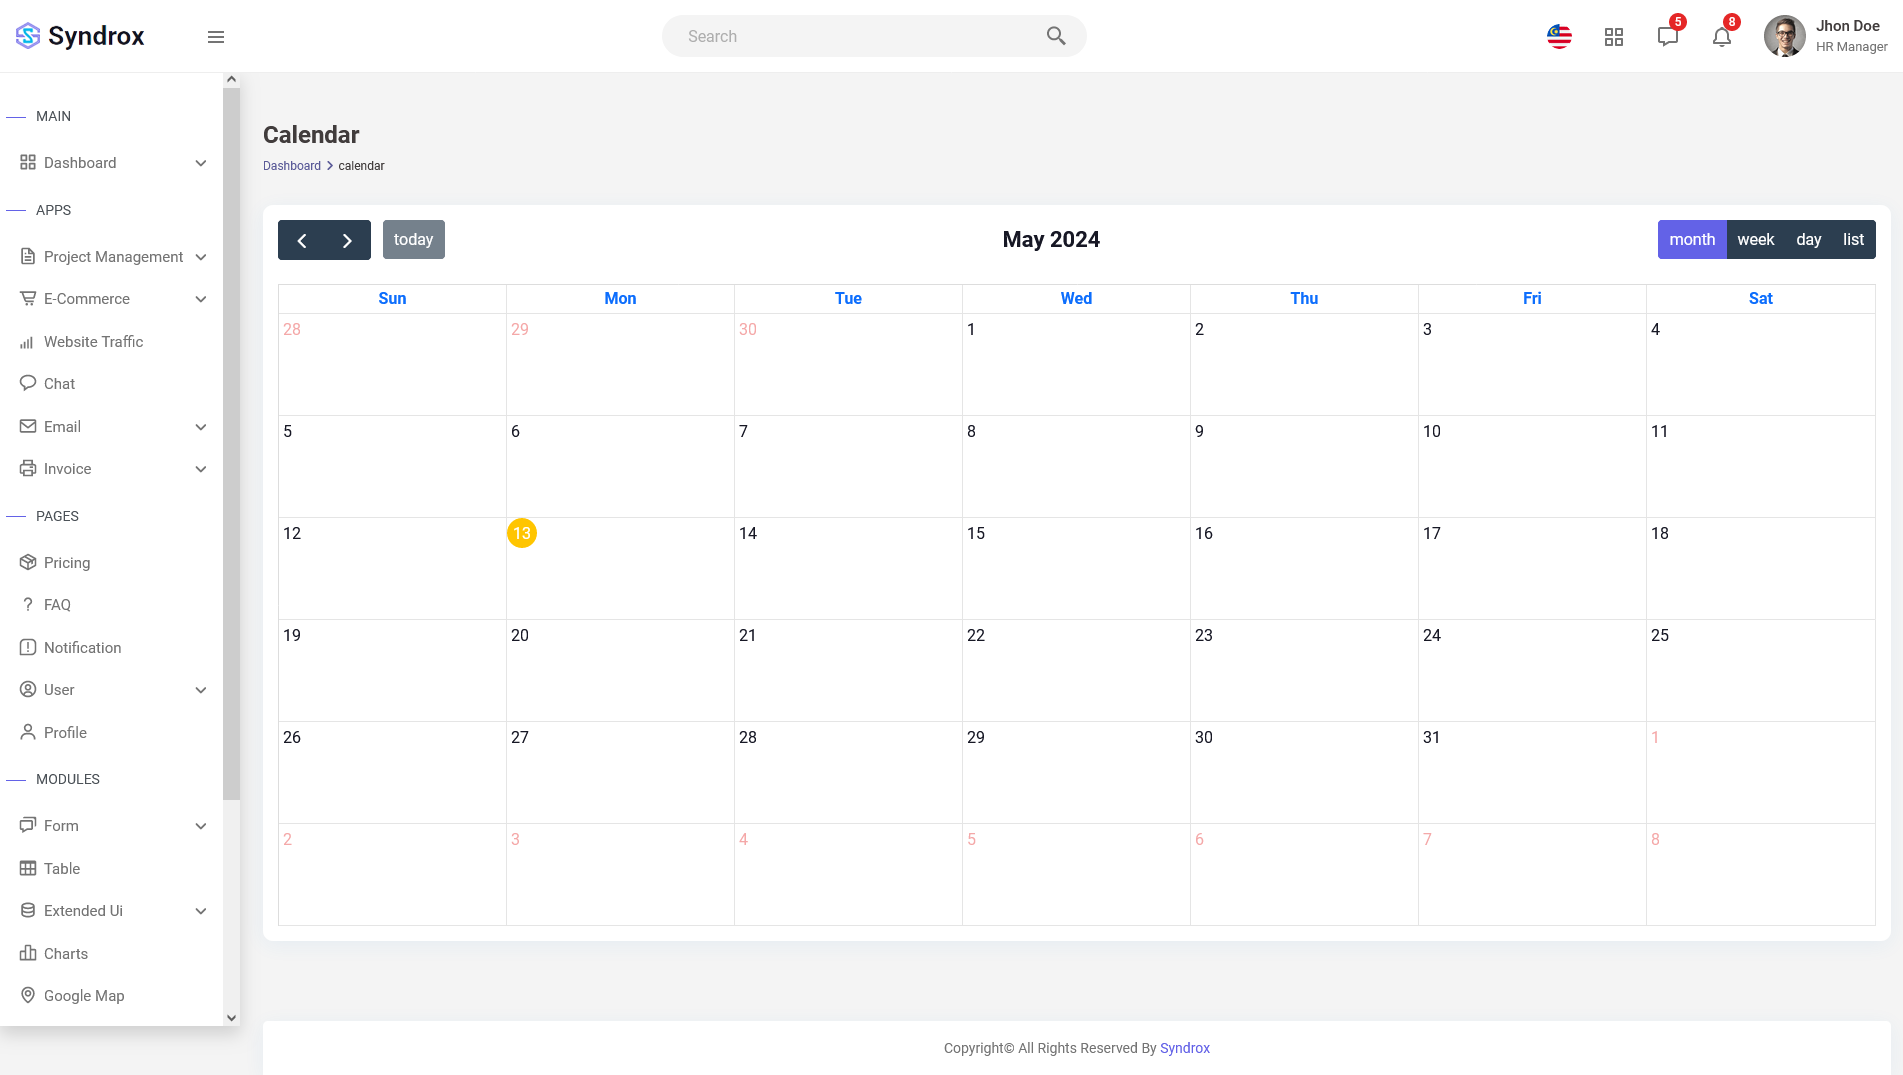Go to next month arrow
This screenshot has width=1903, height=1075.
pos(347,240)
